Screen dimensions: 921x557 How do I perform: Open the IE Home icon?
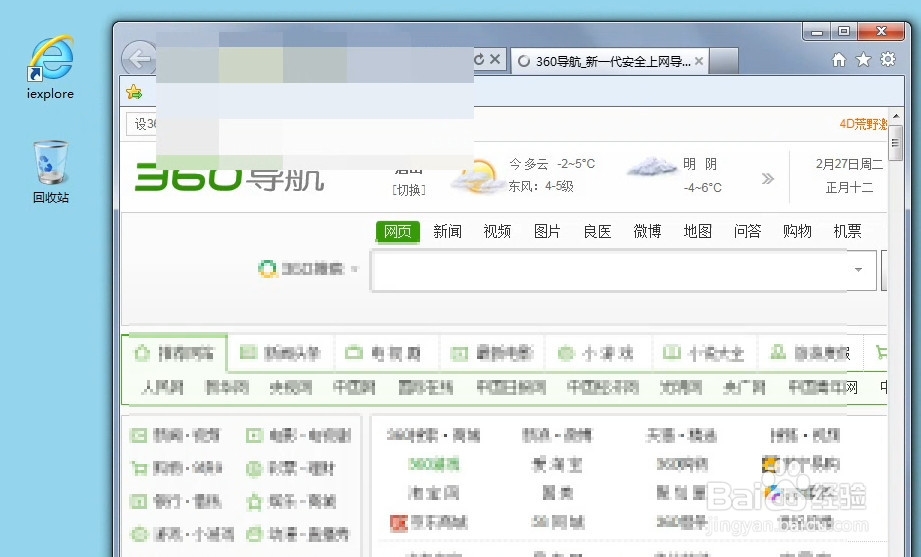coord(839,59)
